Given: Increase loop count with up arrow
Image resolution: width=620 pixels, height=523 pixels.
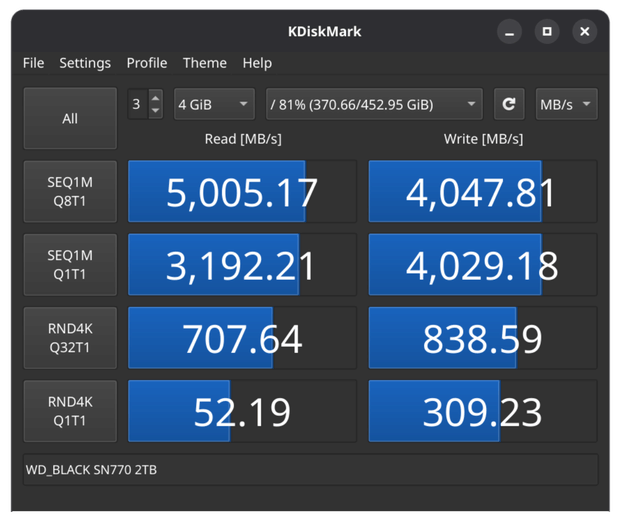Looking at the screenshot, I should tap(155, 98).
